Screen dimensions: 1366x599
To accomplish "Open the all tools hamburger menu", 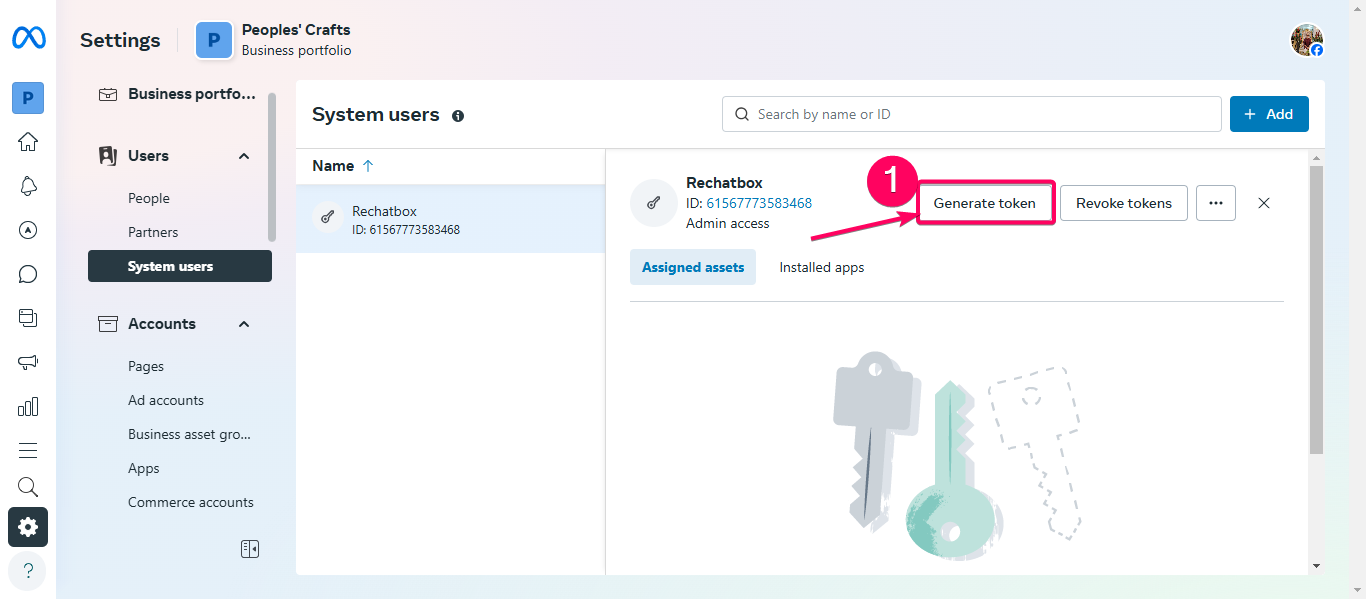I will pyautogui.click(x=28, y=450).
